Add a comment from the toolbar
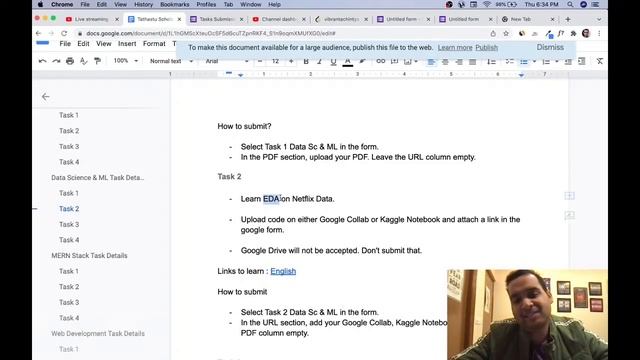Screen dimensions: 640x360 (x=394, y=61)
